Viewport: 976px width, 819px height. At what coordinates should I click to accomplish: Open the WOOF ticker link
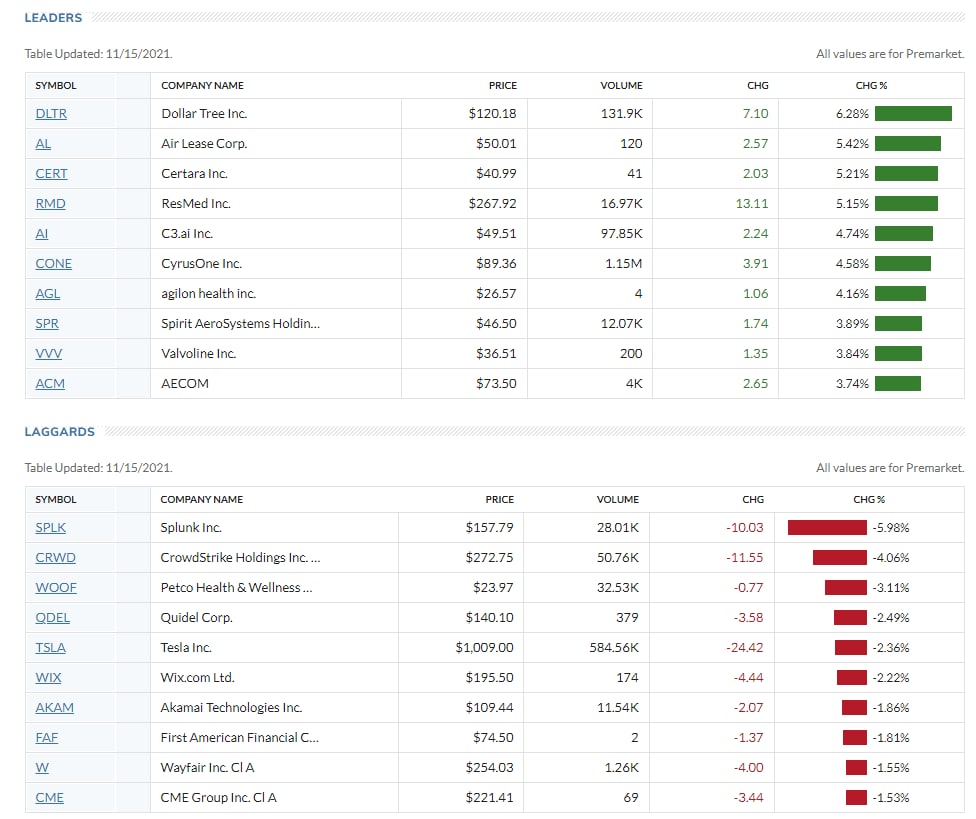click(56, 587)
